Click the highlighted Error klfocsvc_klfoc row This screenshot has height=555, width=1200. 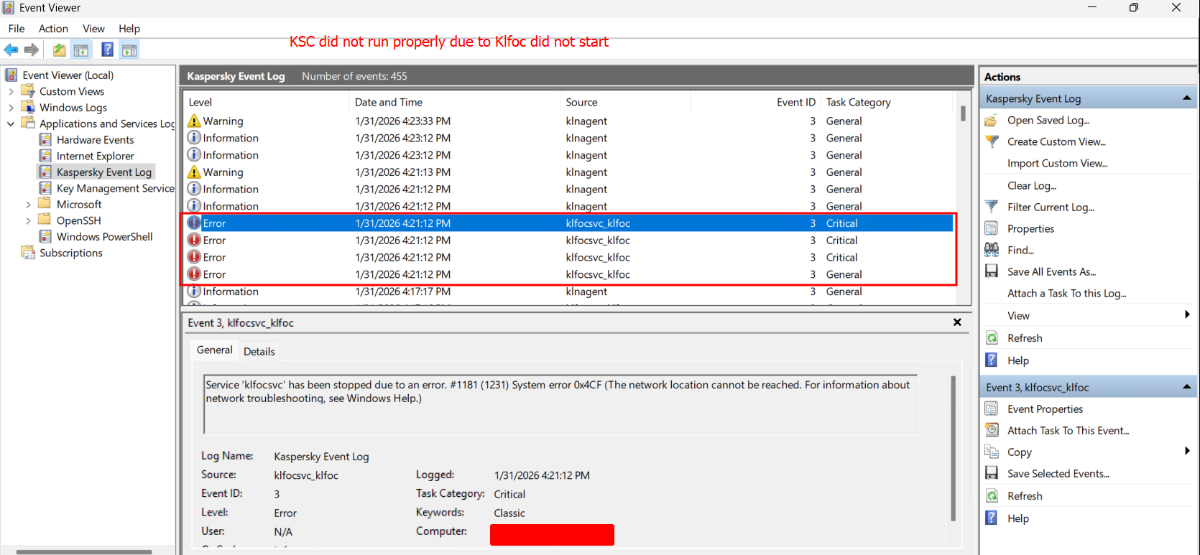[568, 223]
